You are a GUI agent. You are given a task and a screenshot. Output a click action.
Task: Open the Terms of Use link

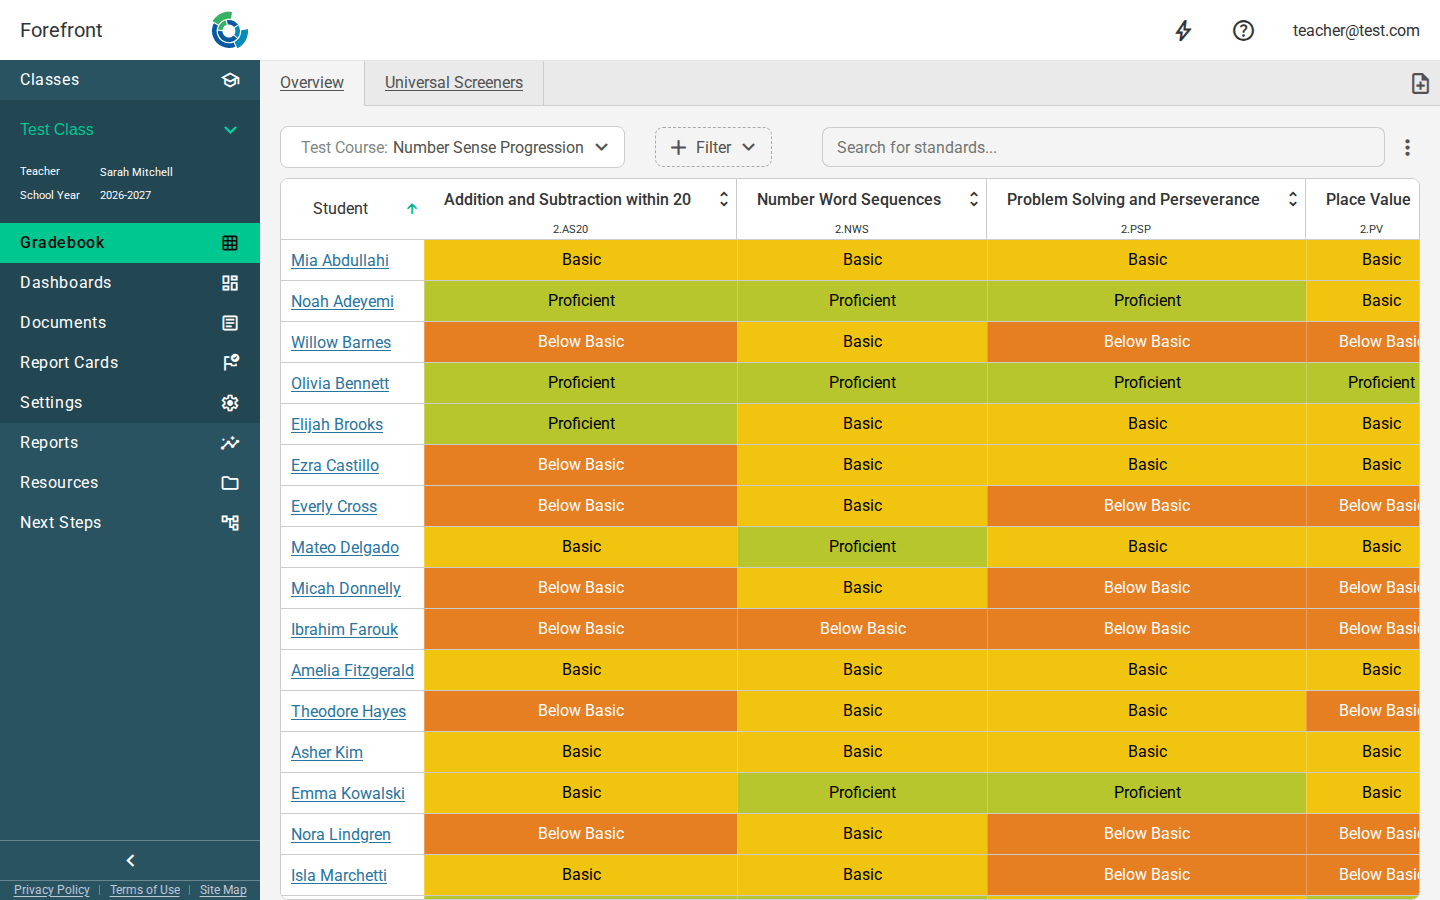[145, 890]
